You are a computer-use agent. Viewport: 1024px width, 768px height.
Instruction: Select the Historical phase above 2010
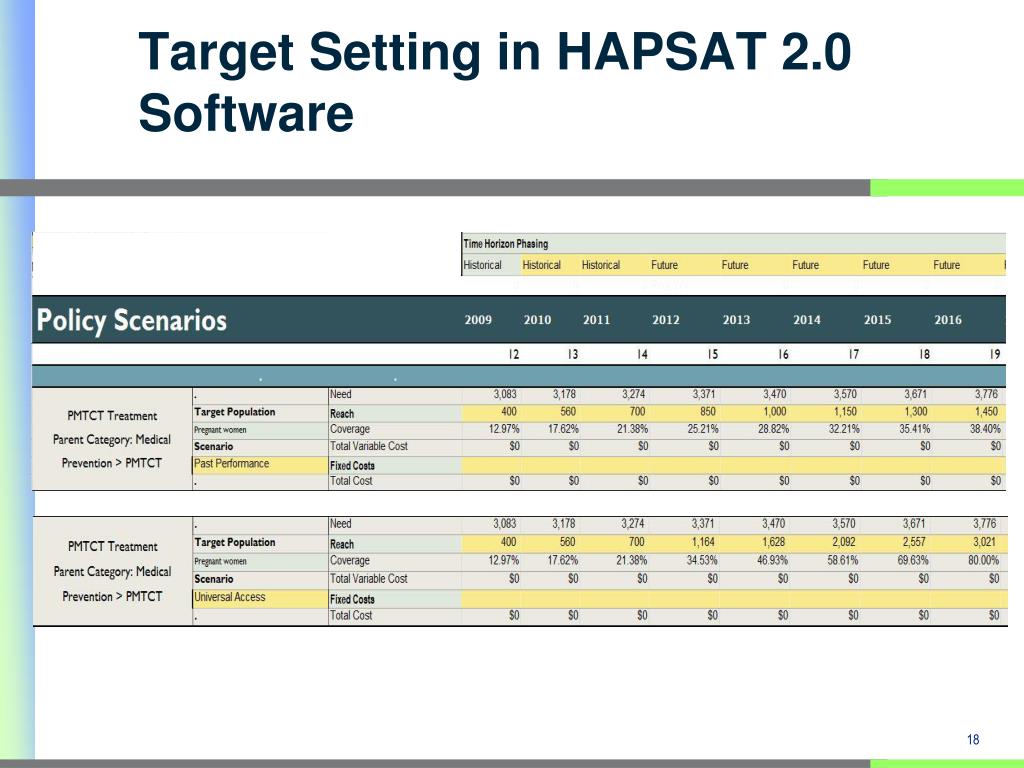click(x=541, y=265)
